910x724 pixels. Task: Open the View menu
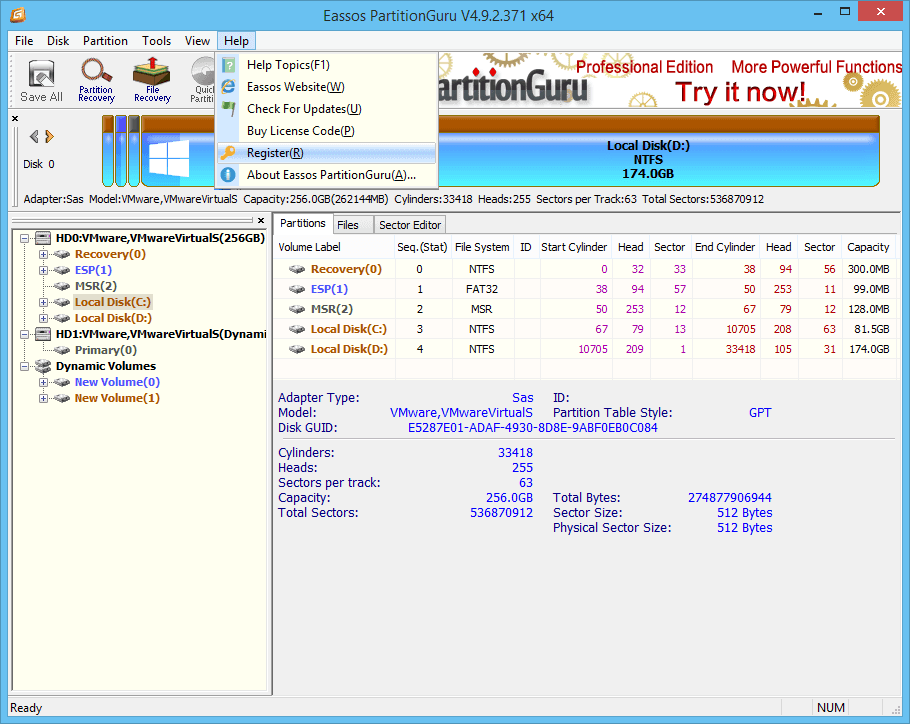[x=197, y=41]
